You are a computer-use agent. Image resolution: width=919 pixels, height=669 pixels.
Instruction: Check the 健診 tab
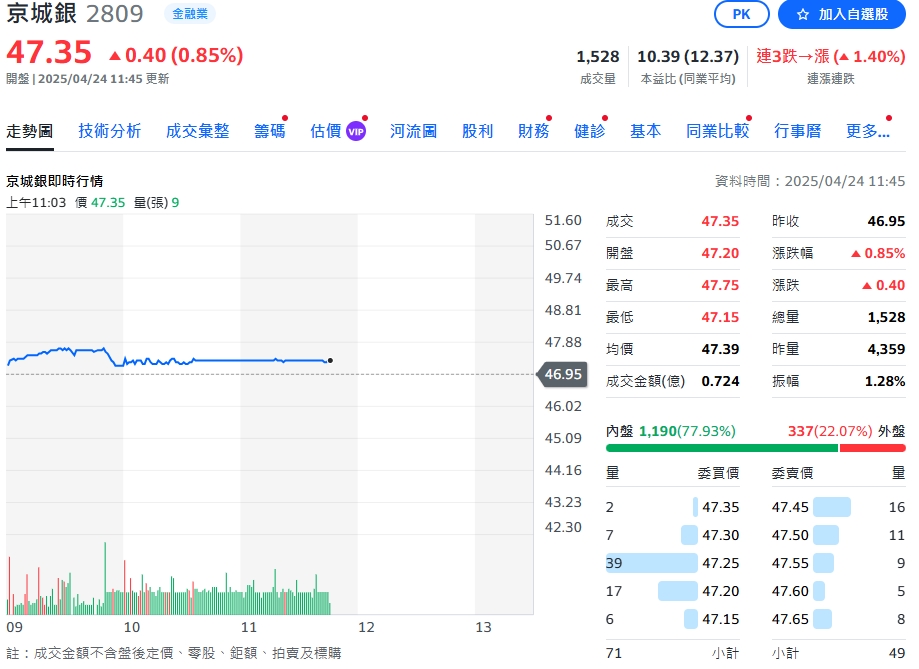589,131
